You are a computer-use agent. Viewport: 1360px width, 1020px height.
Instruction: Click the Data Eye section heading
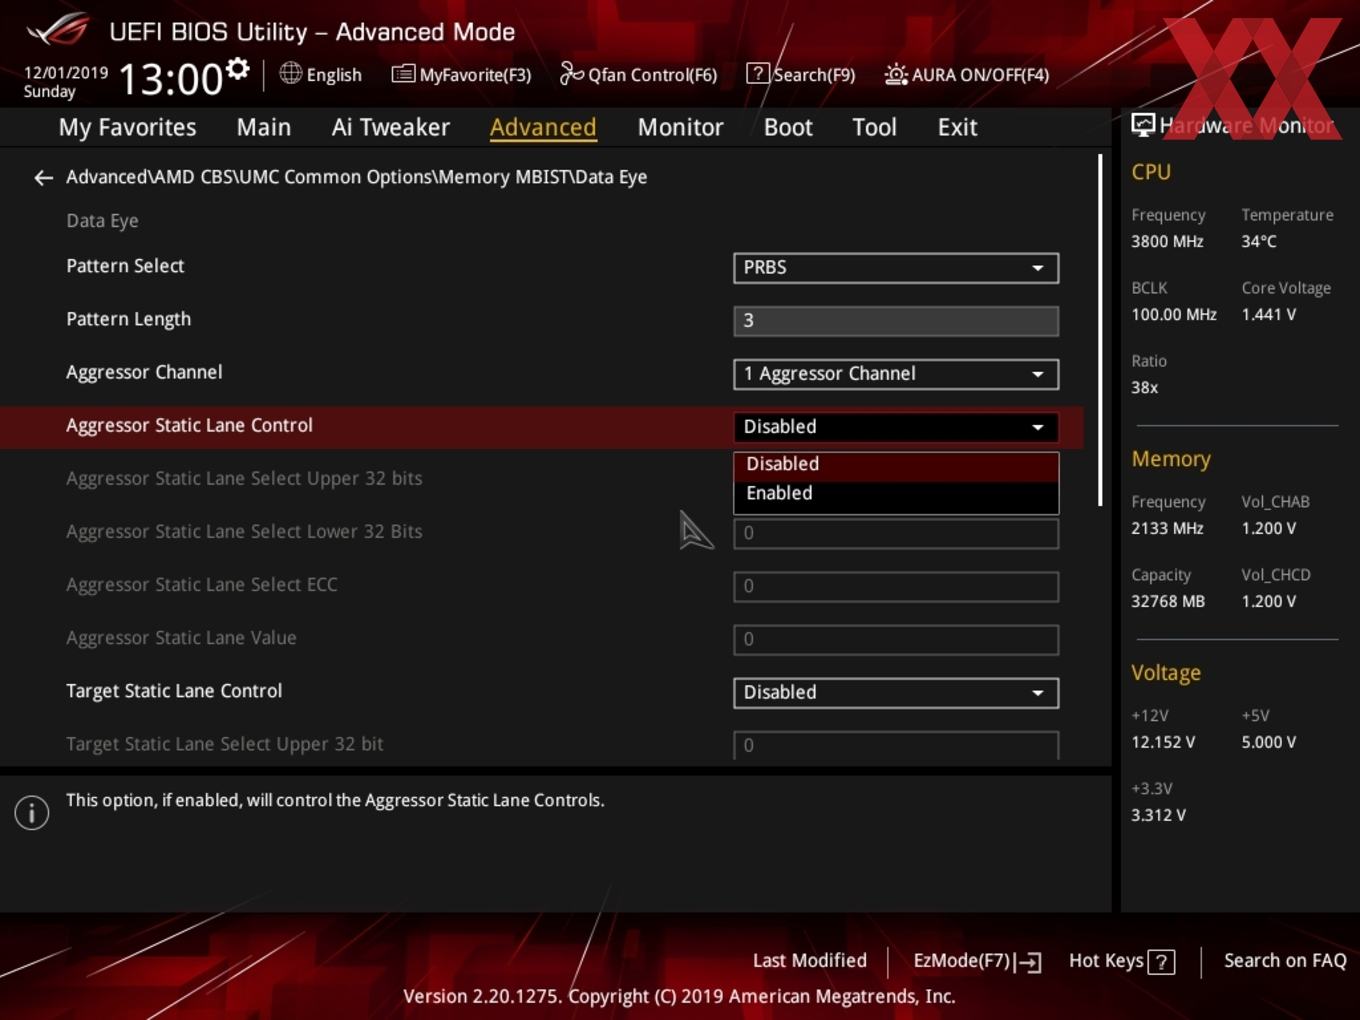(102, 221)
